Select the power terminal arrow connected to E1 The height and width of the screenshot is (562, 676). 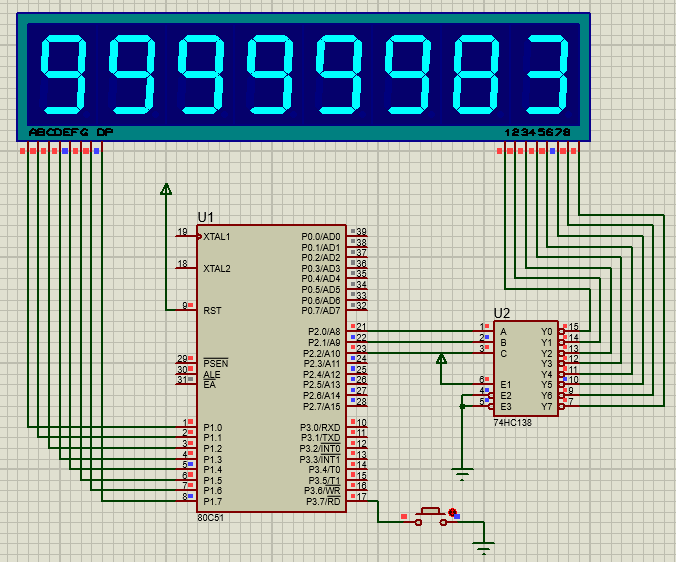[441, 359]
